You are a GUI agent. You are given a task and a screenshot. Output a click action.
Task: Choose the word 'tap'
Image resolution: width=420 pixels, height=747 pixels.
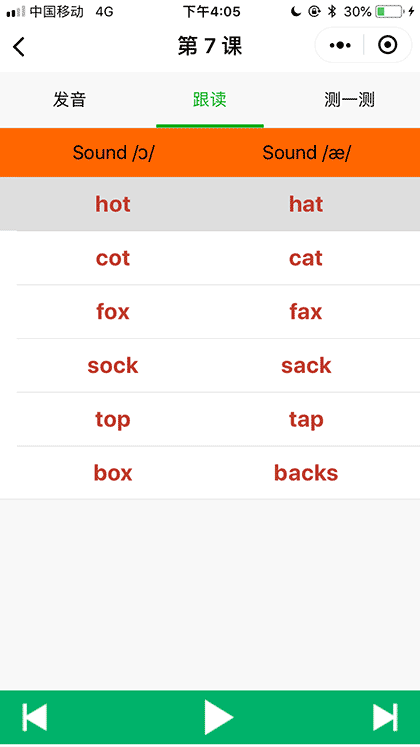pyautogui.click(x=306, y=420)
